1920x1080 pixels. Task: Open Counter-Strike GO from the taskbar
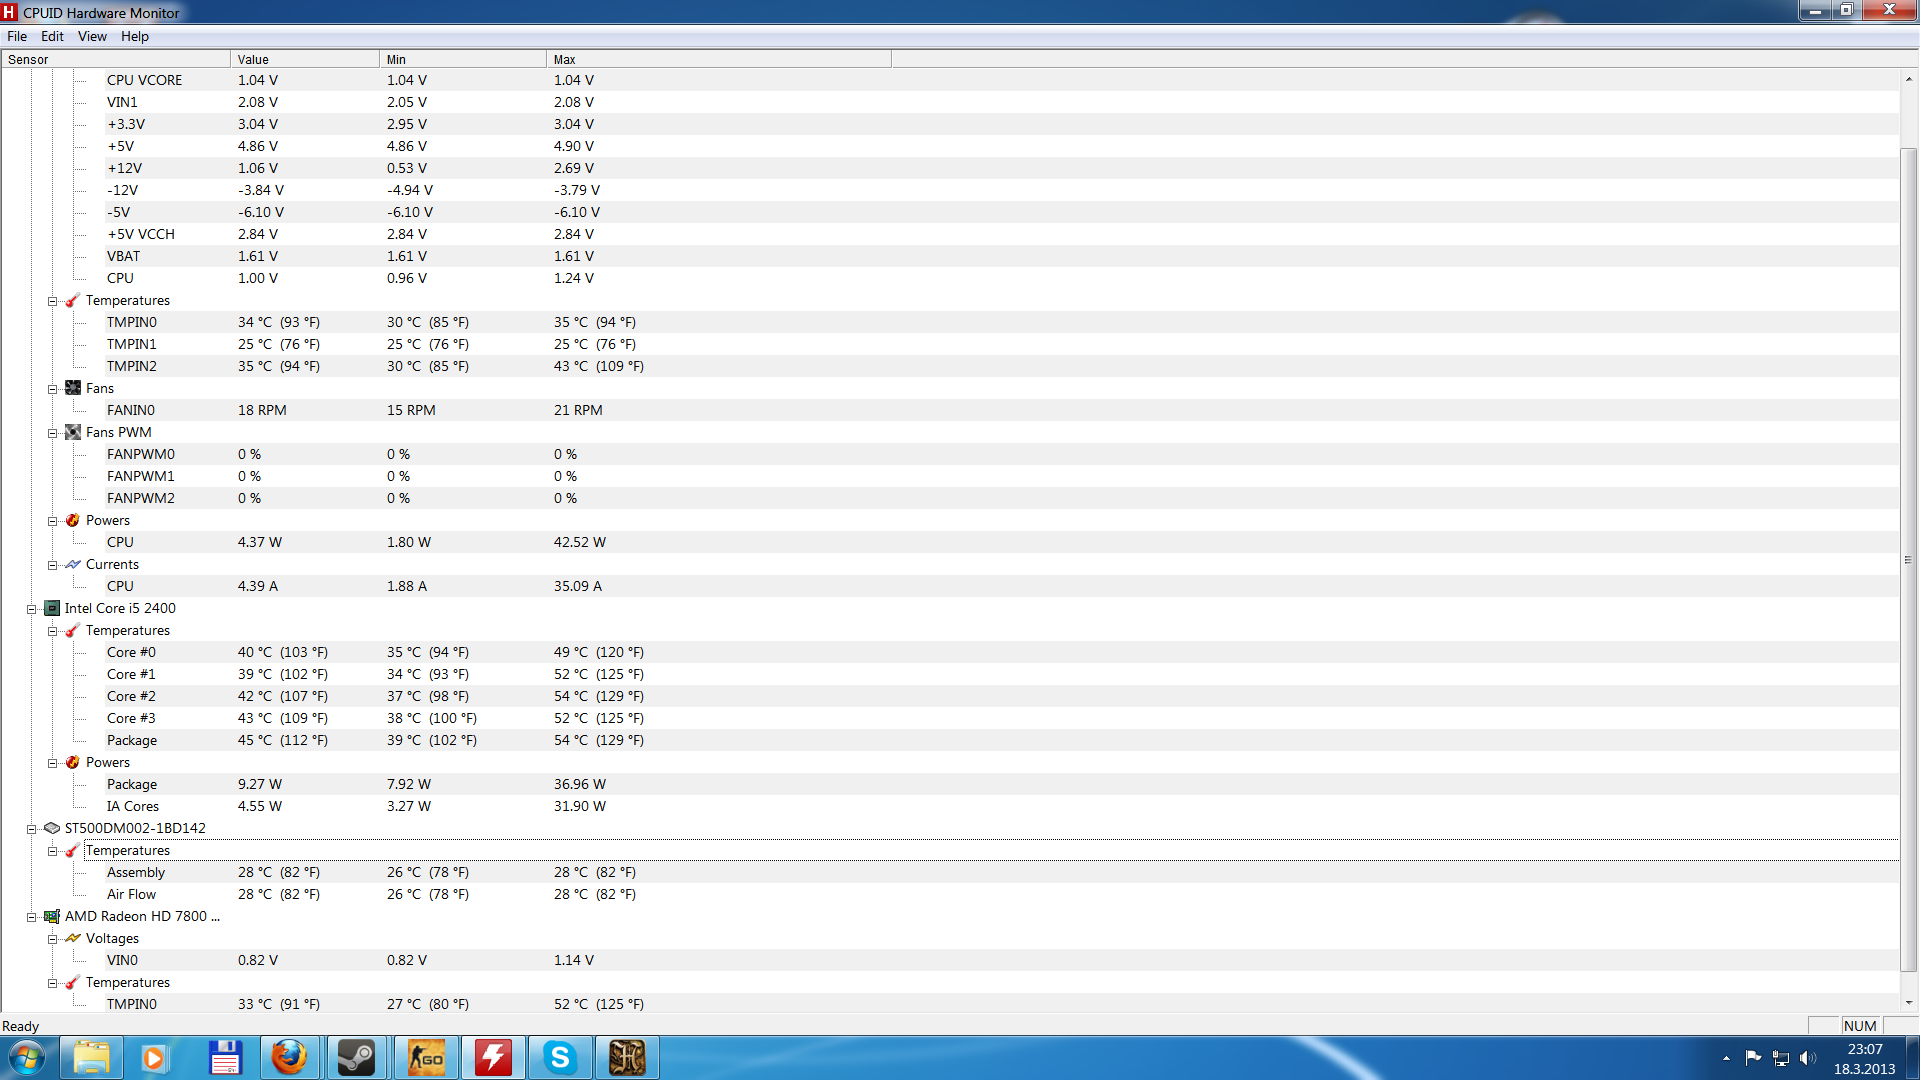pyautogui.click(x=426, y=1058)
